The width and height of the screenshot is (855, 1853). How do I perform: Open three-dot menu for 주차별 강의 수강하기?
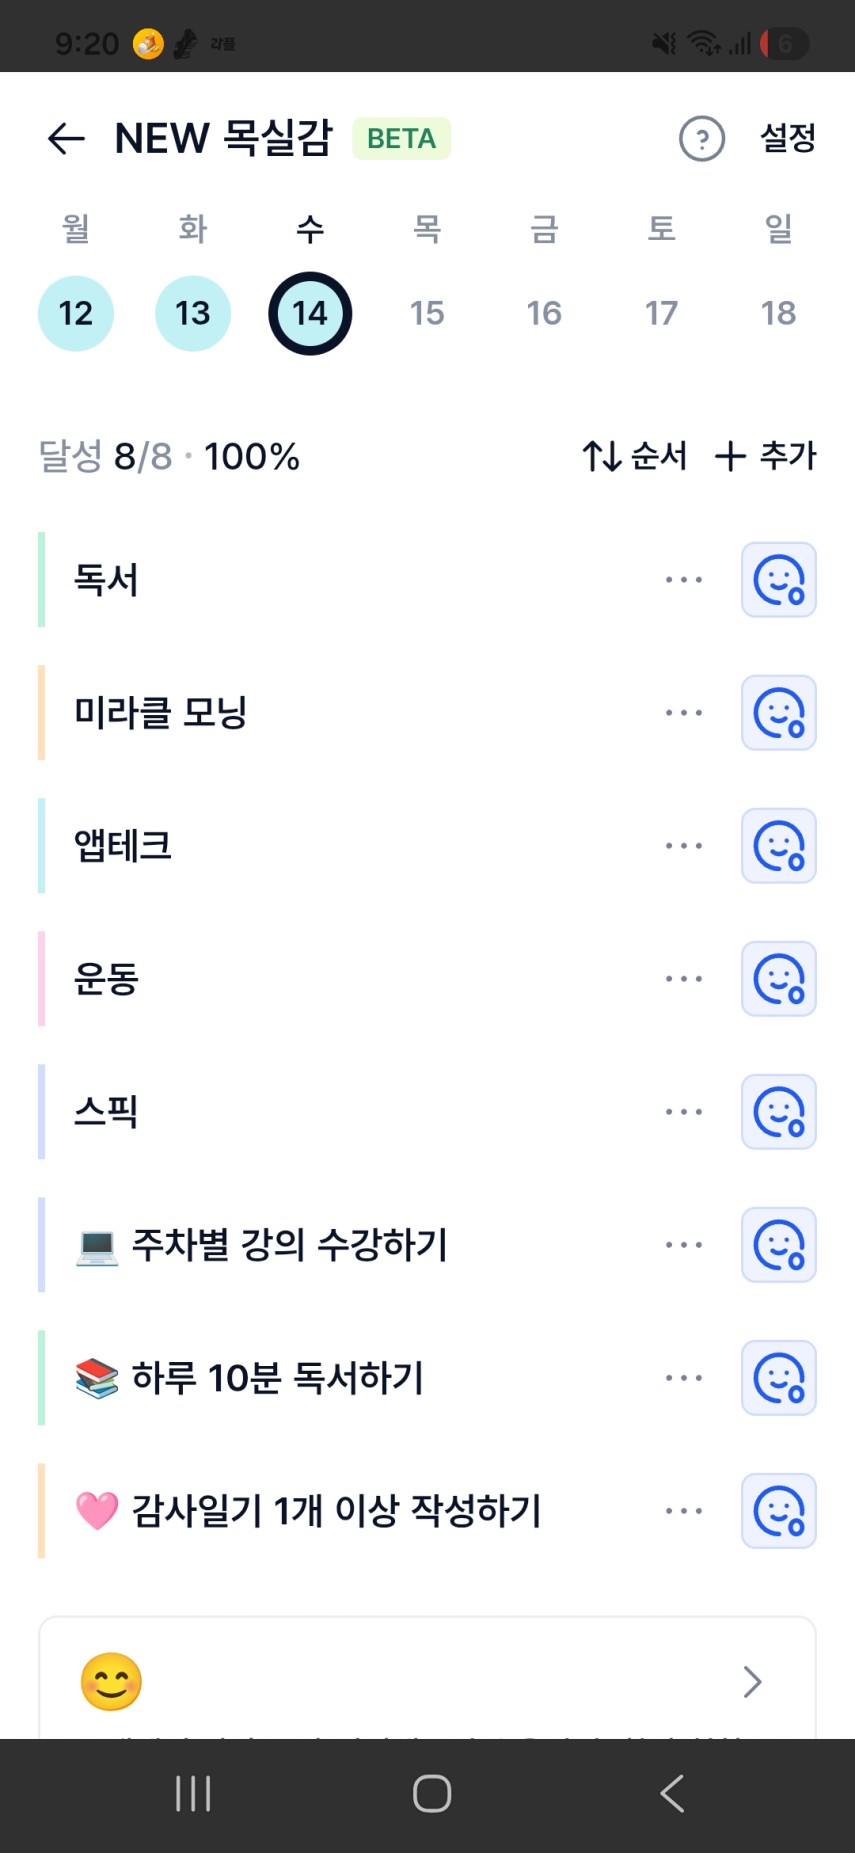[684, 1245]
